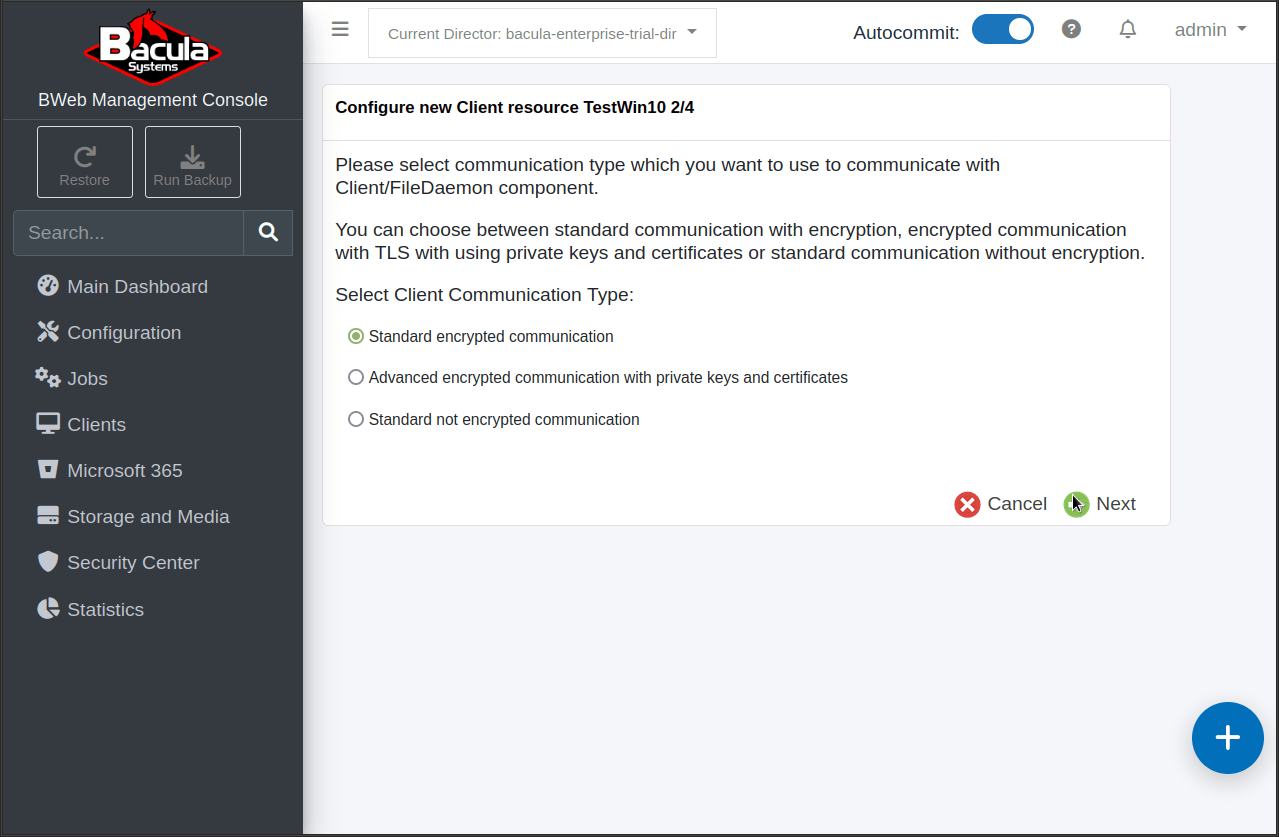Click the red Cancel X icon

click(x=967, y=504)
